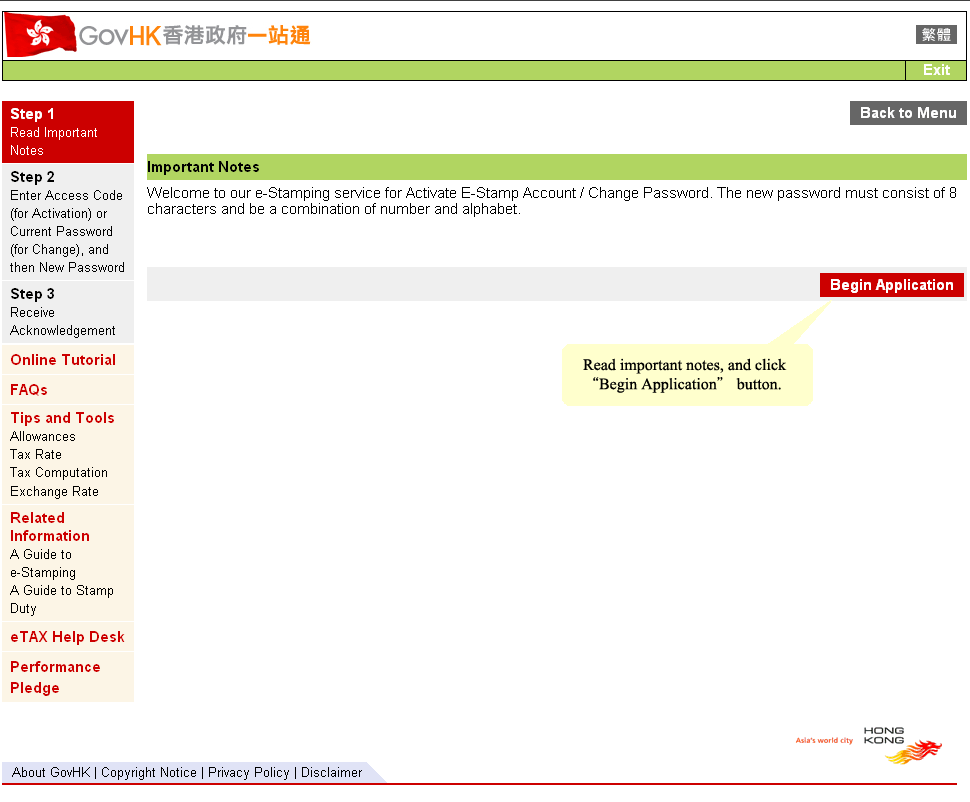This screenshot has width=970, height=802.
Task: Click the 繁體 language button
Action: coord(936,33)
